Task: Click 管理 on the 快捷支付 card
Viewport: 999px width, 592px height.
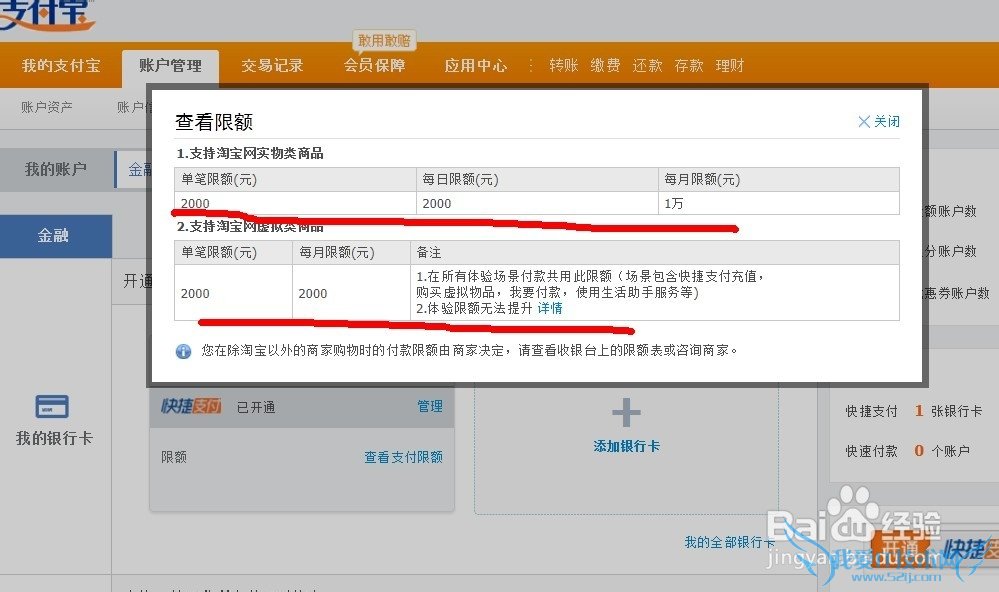Action: pyautogui.click(x=430, y=407)
